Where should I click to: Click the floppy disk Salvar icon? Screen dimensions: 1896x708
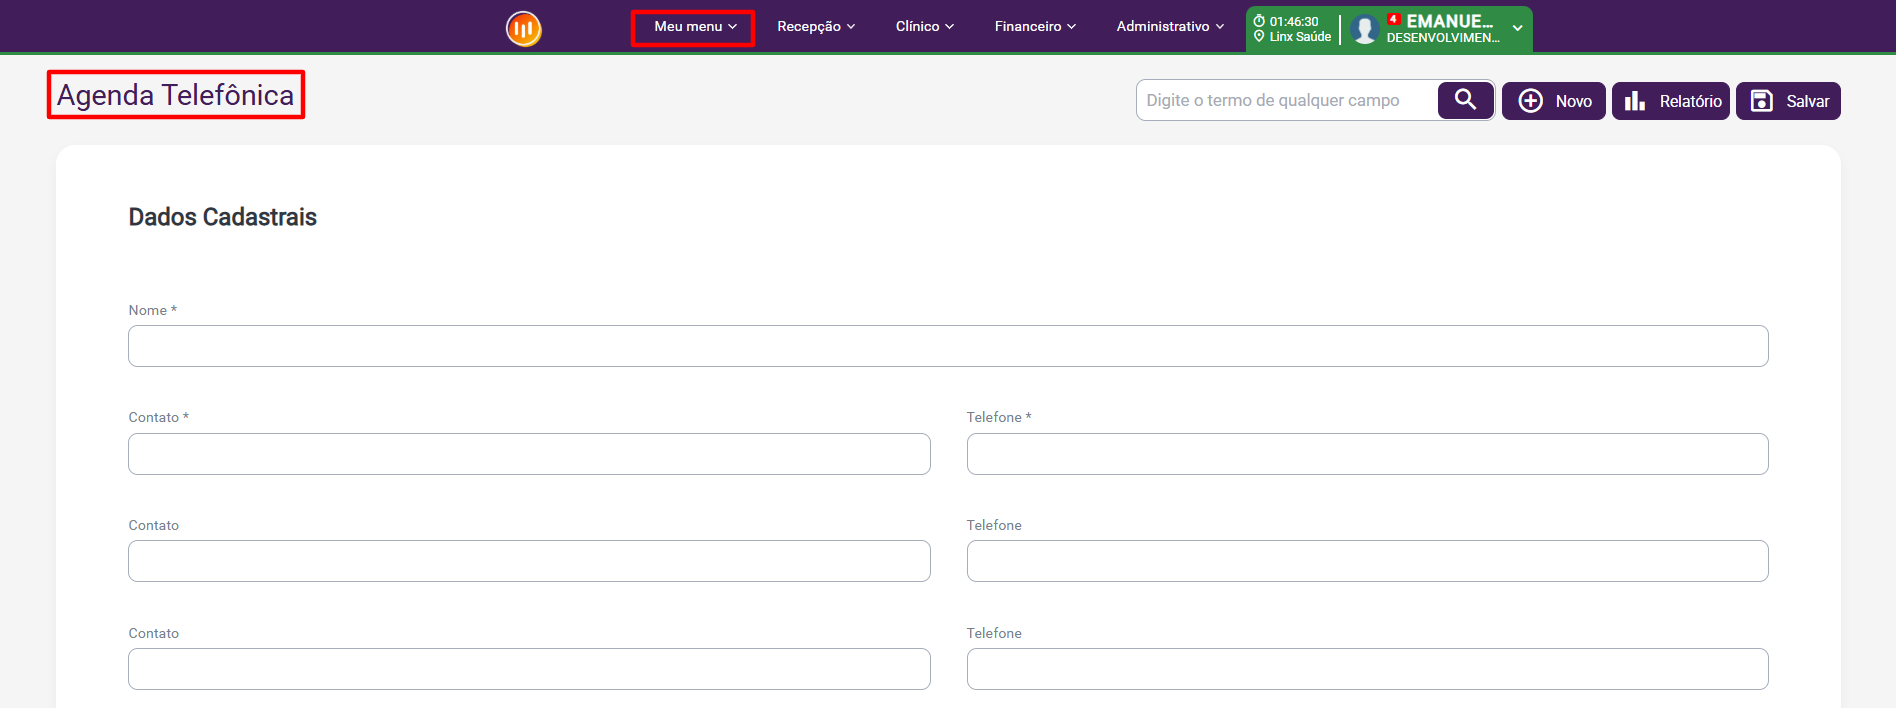[x=1762, y=101]
